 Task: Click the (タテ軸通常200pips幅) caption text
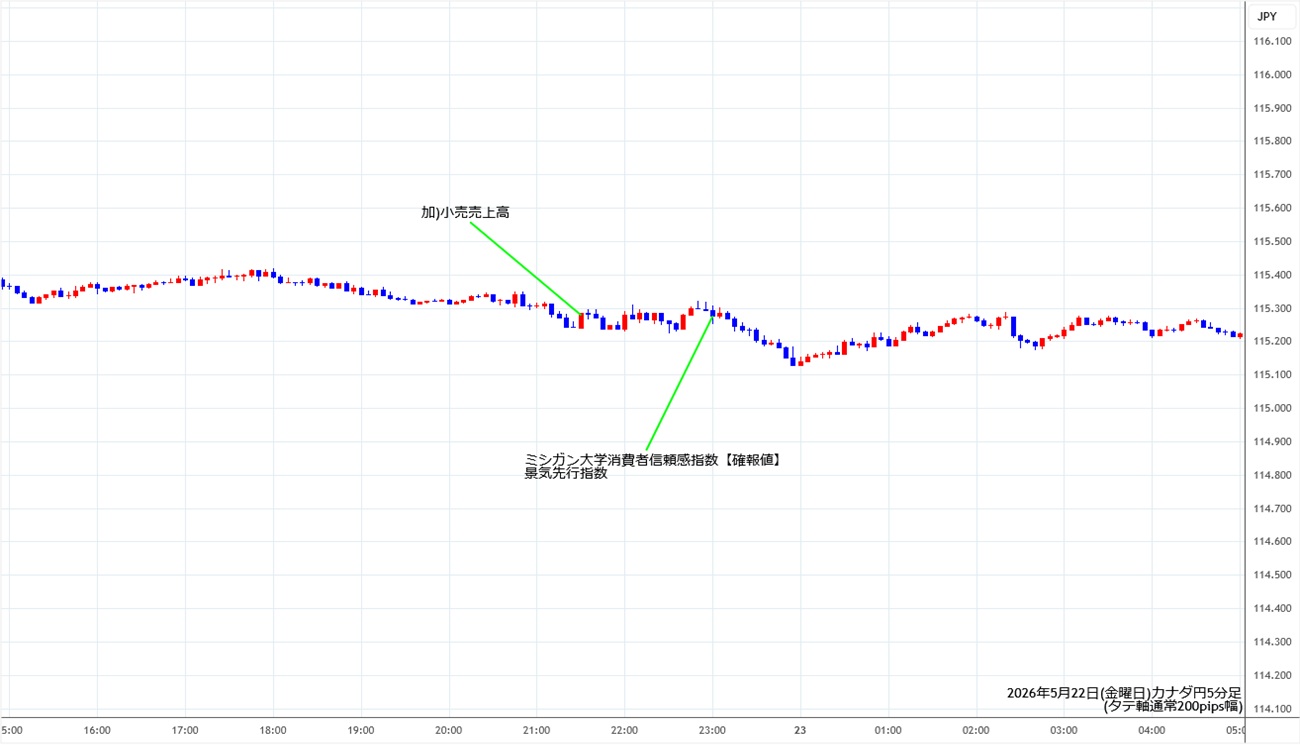1172,706
